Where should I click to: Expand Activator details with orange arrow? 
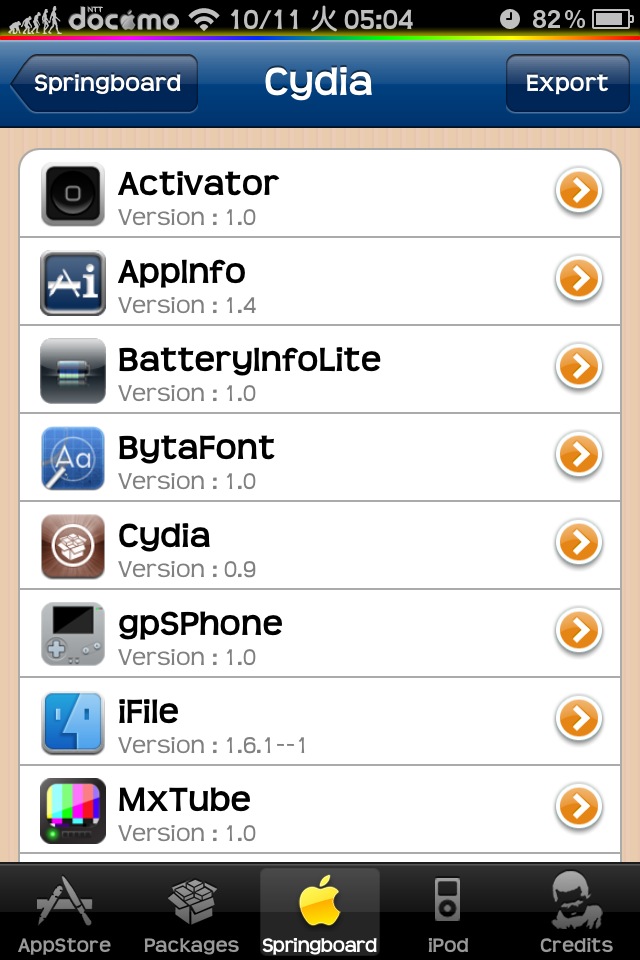(579, 190)
